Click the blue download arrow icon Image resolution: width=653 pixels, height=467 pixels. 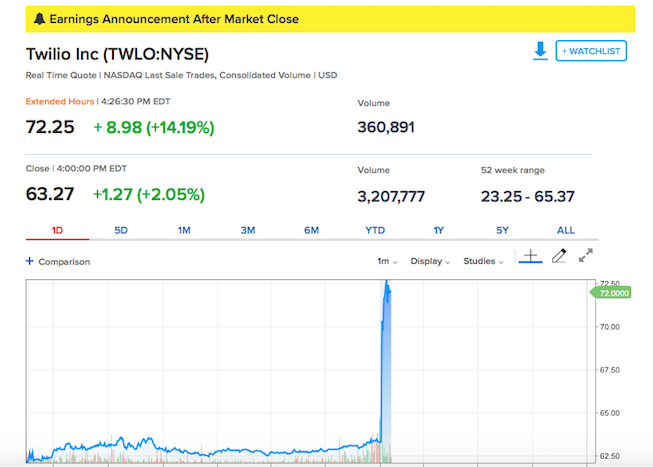[x=540, y=51]
